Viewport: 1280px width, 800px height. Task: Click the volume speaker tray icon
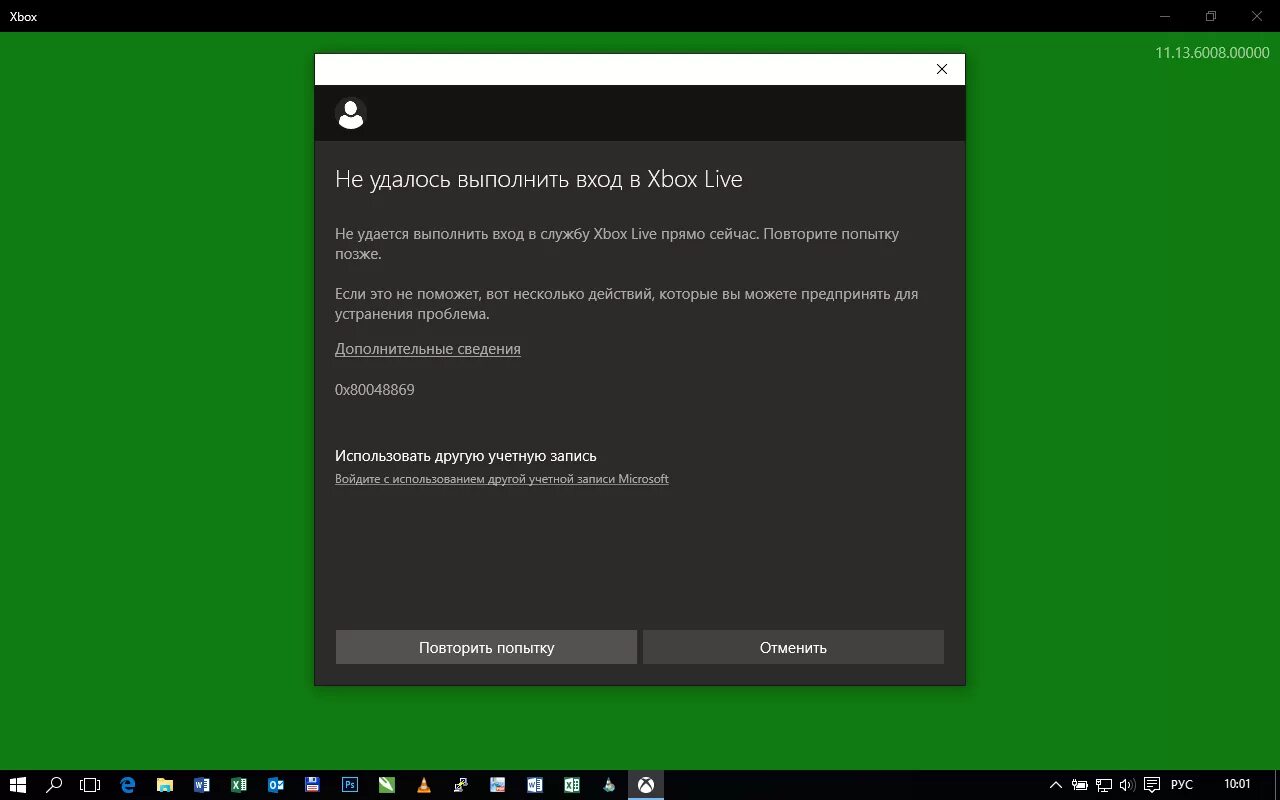coord(1127,785)
